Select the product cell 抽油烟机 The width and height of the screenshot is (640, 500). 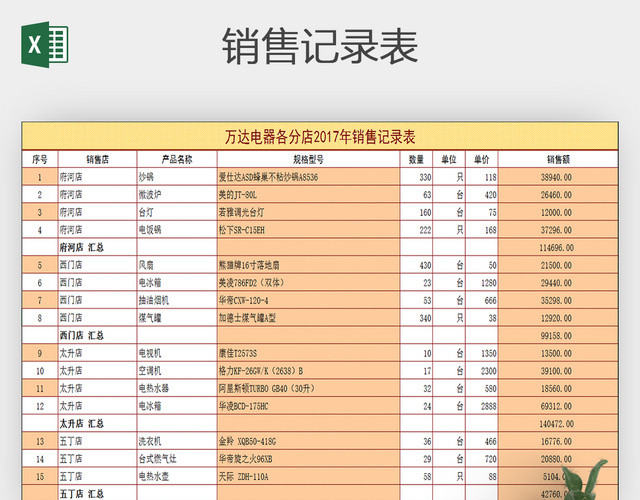[177, 300]
